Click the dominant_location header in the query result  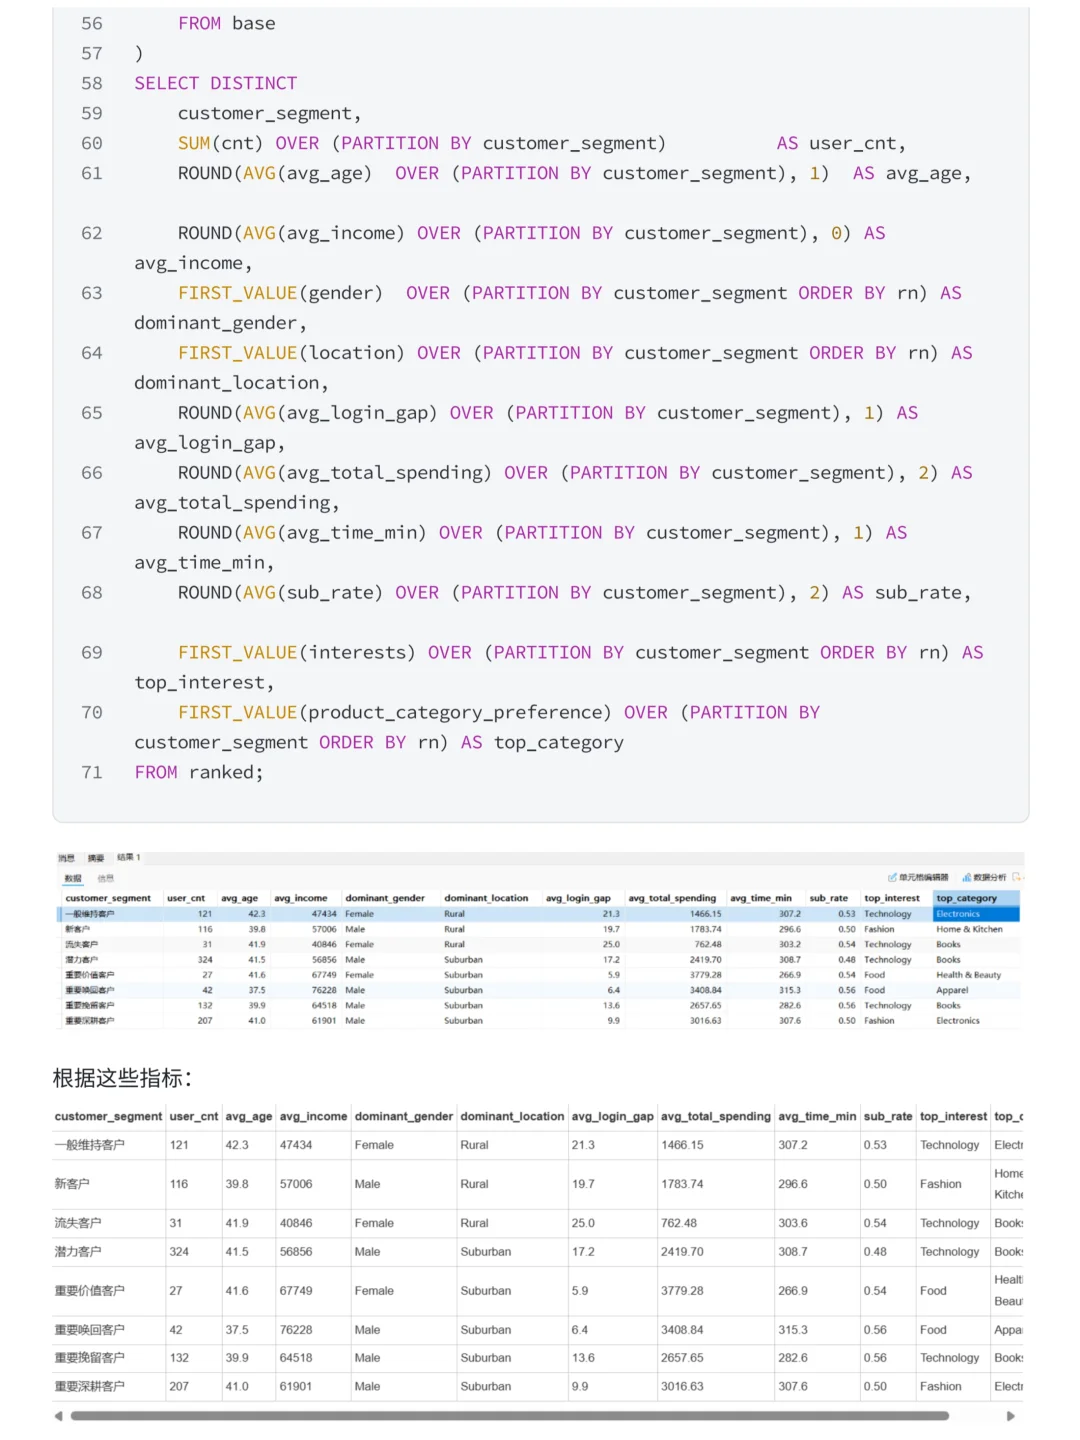pyautogui.click(x=486, y=898)
